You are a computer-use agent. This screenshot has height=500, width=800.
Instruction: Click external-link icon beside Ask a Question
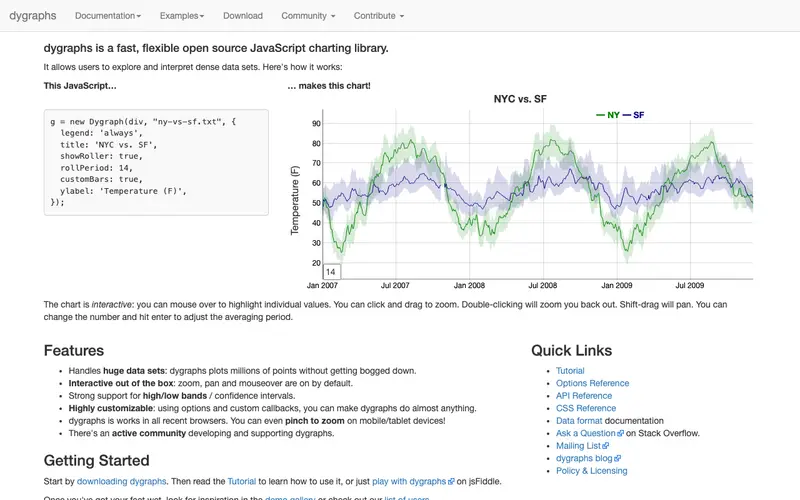tap(620, 433)
